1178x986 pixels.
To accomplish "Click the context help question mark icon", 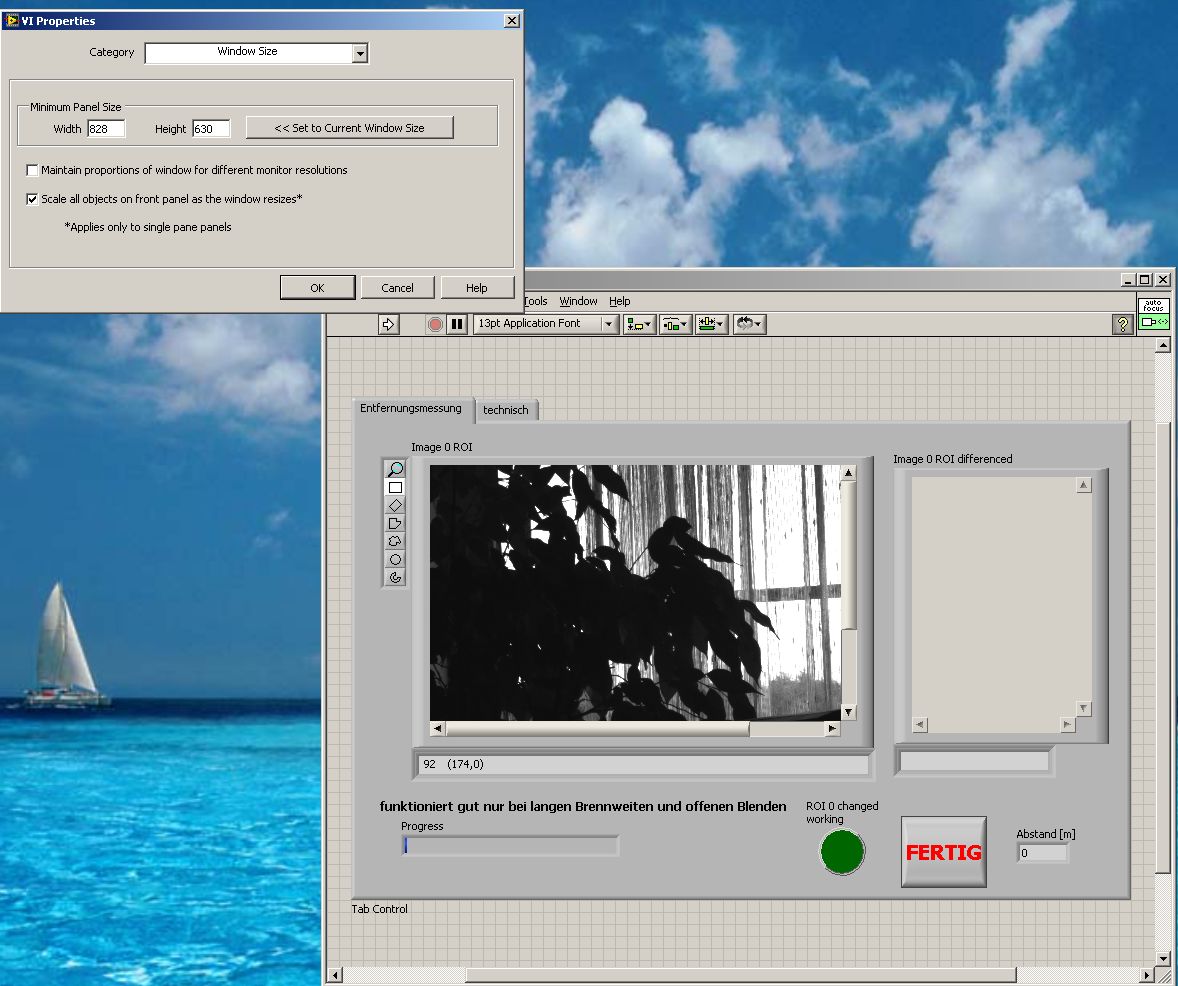I will click(x=1122, y=324).
